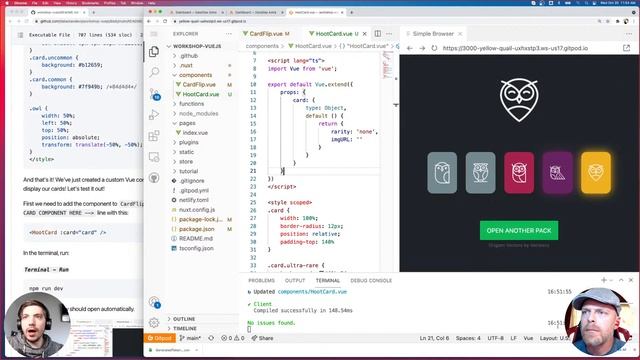
Task: Open the Manage gear icon
Action: point(154,323)
